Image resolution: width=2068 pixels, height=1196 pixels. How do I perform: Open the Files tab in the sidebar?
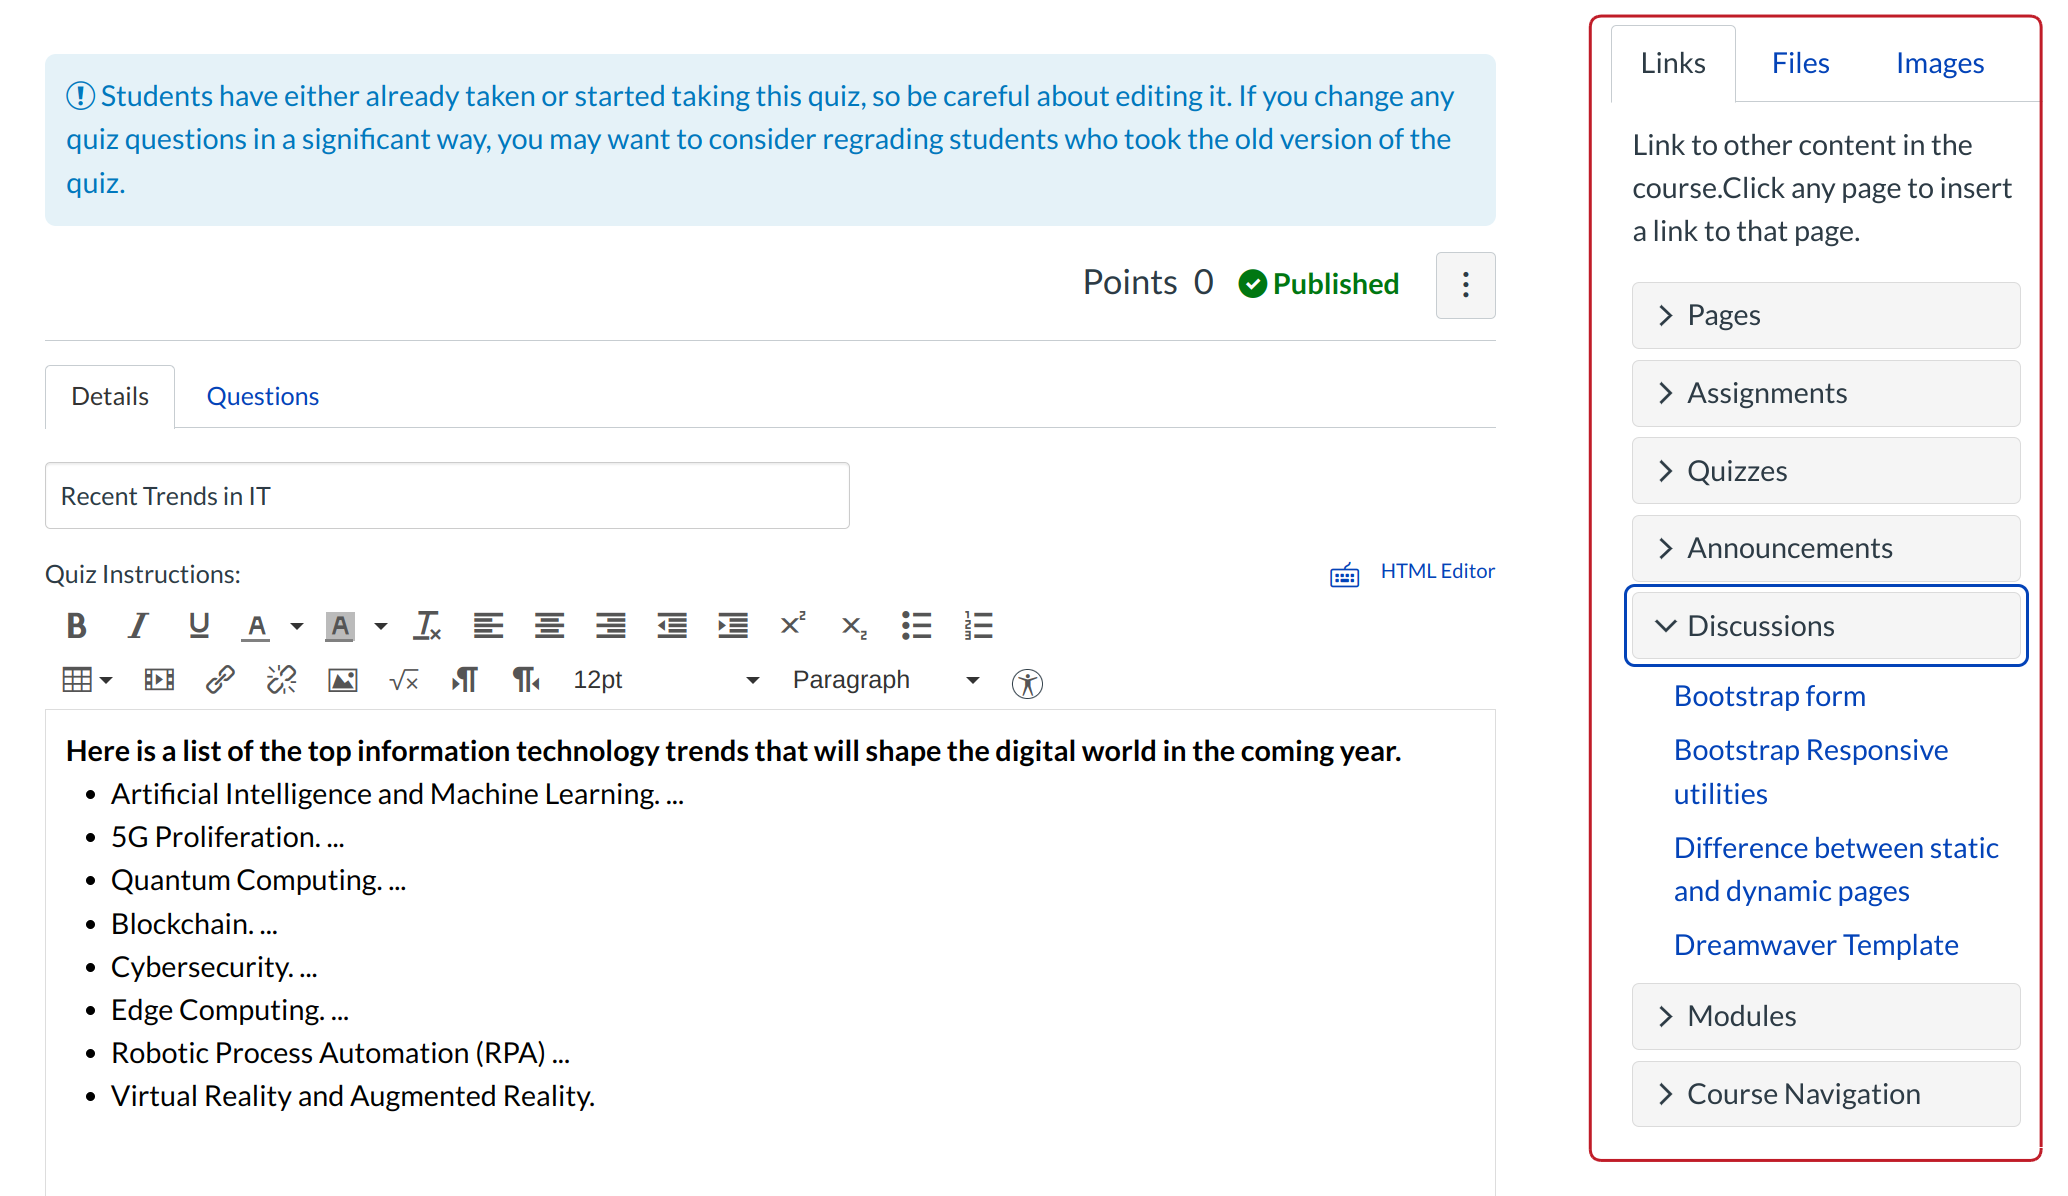click(1800, 62)
